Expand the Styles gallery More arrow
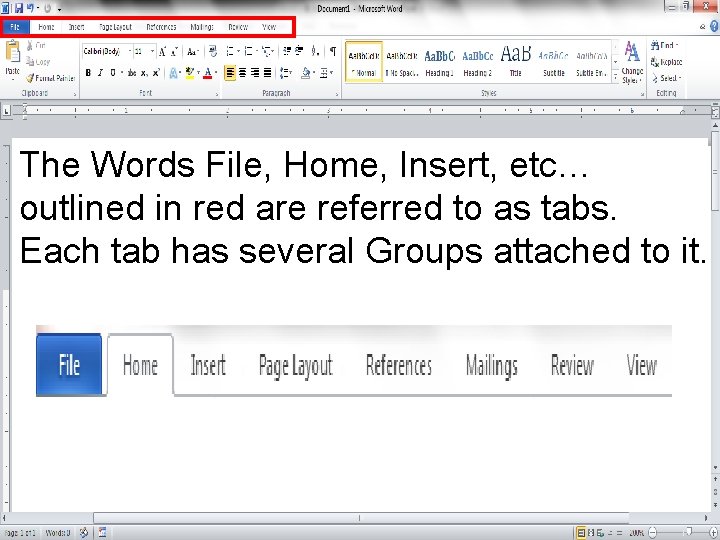Image resolution: width=720 pixels, height=540 pixels. point(616,77)
